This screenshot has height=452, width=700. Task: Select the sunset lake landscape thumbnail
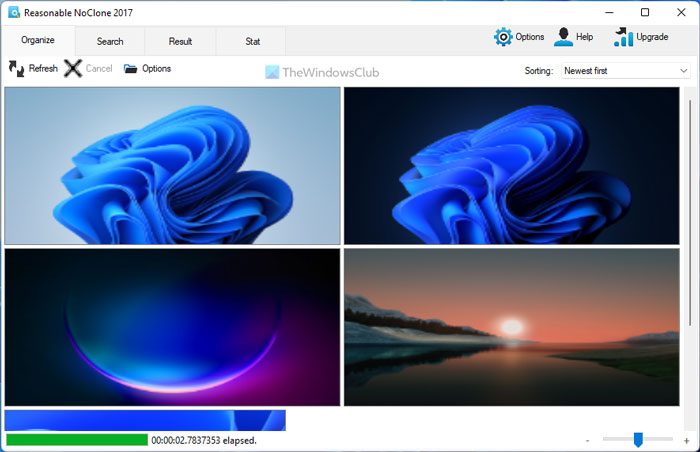click(512, 327)
